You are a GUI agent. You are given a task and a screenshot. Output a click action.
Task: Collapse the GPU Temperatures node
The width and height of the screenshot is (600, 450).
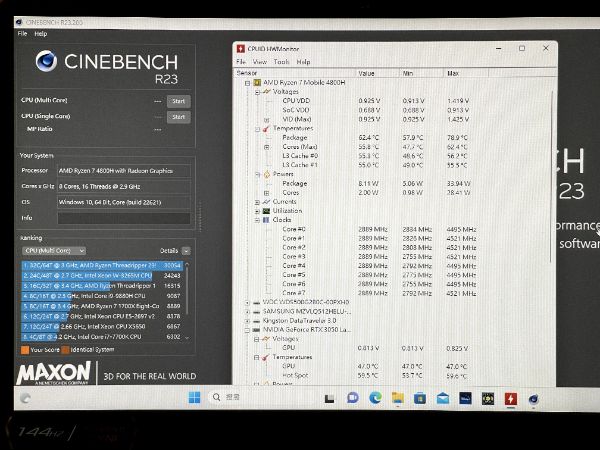point(257,357)
